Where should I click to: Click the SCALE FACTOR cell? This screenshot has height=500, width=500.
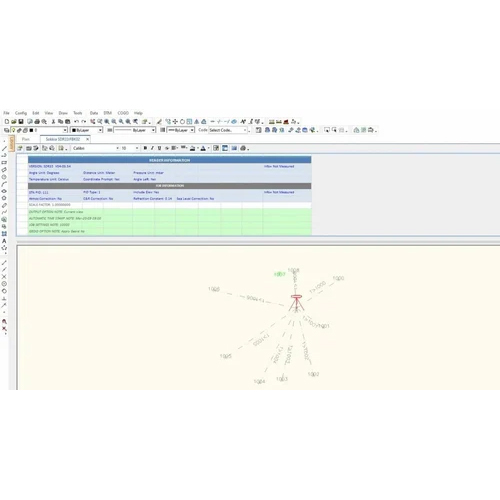click(50, 205)
